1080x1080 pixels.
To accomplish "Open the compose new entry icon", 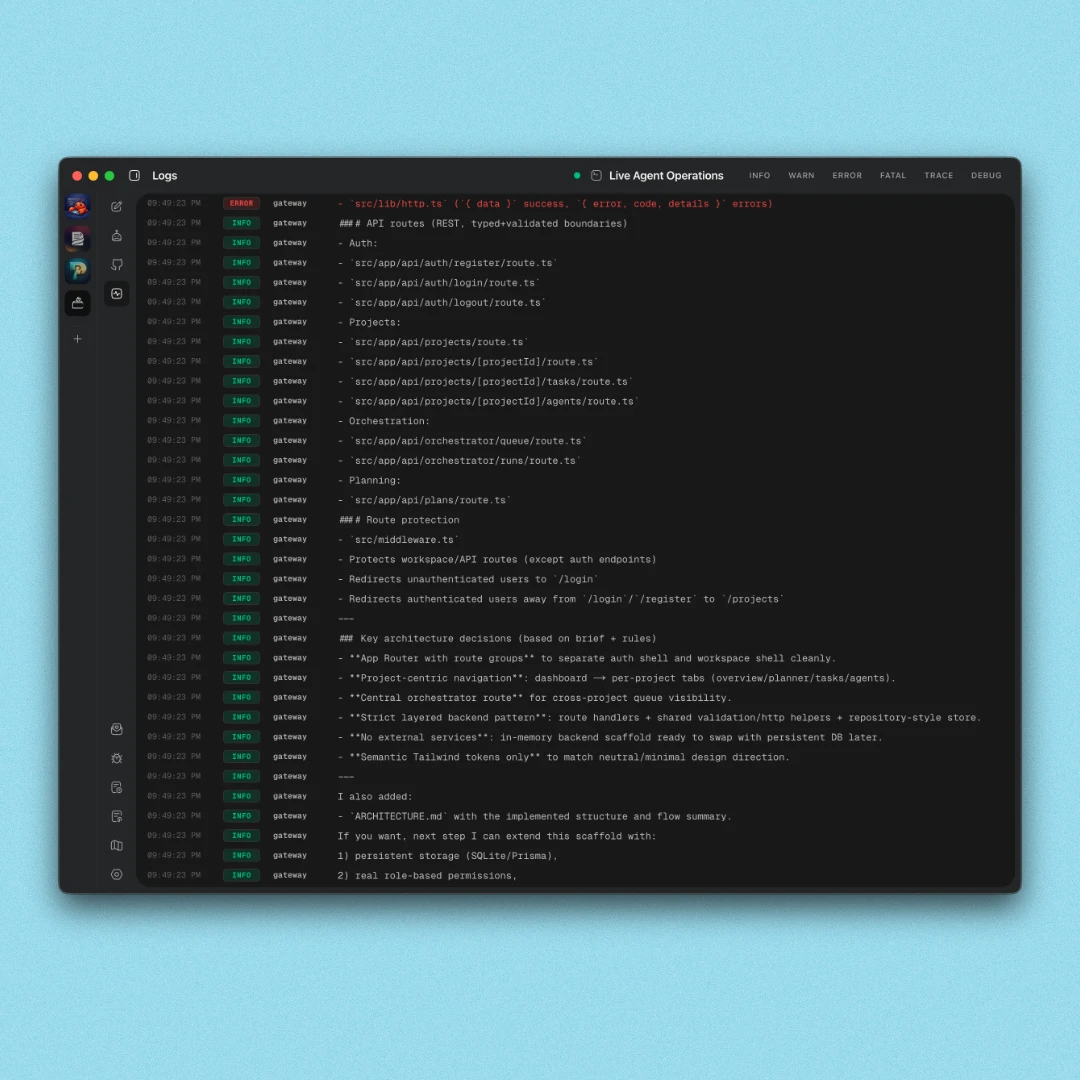I will pyautogui.click(x=117, y=207).
